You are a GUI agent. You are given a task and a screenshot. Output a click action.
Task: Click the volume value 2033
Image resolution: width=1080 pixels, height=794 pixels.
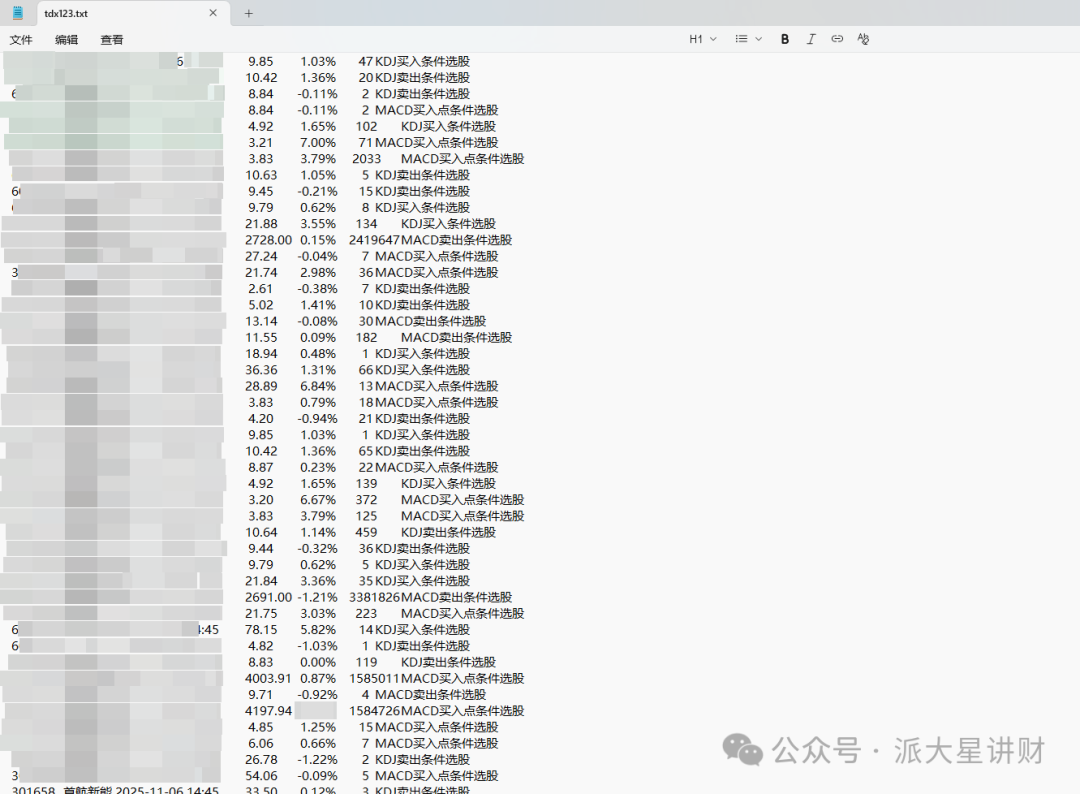[x=366, y=159]
